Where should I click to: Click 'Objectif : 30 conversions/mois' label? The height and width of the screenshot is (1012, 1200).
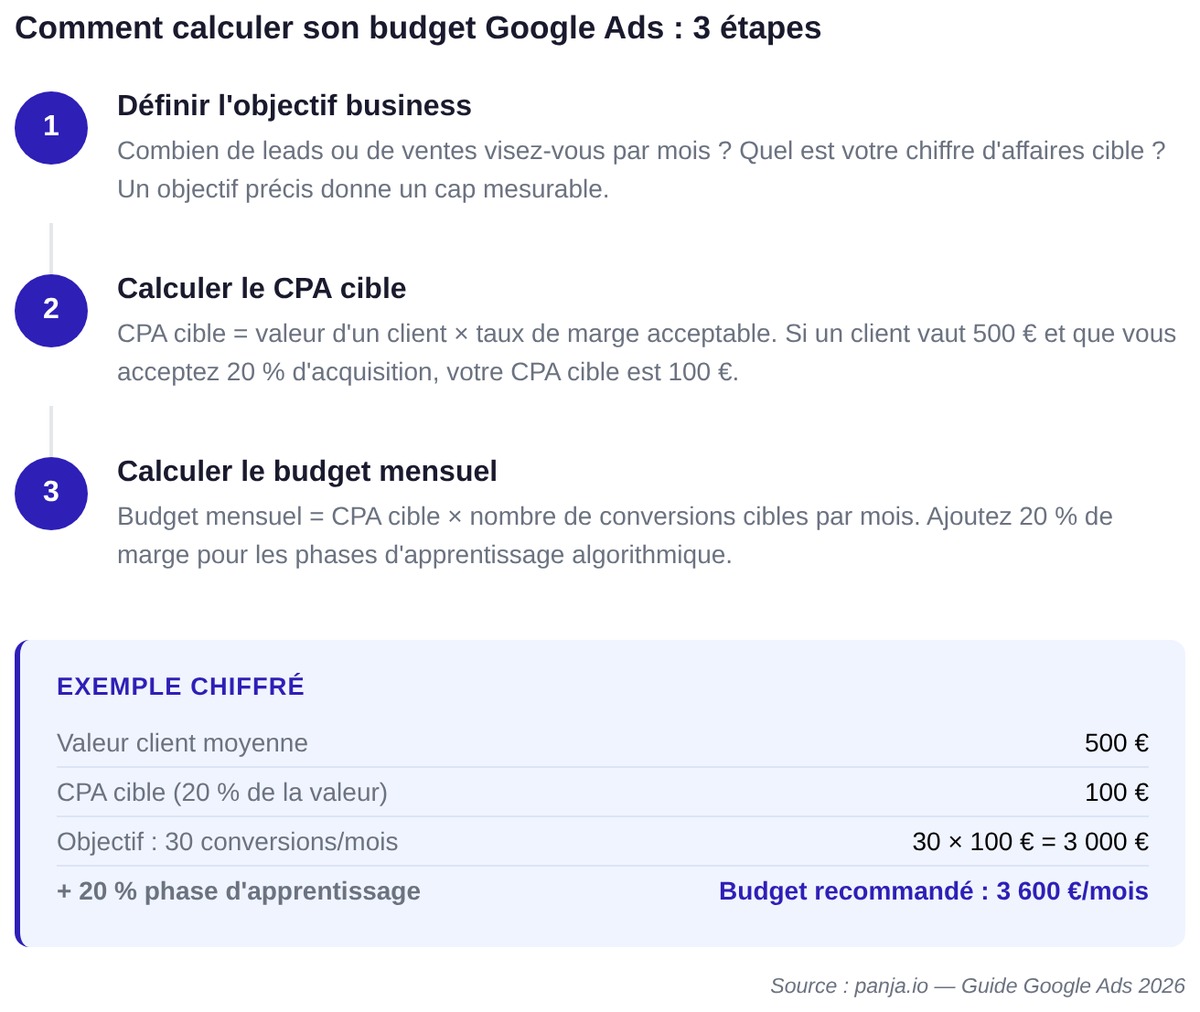227,842
